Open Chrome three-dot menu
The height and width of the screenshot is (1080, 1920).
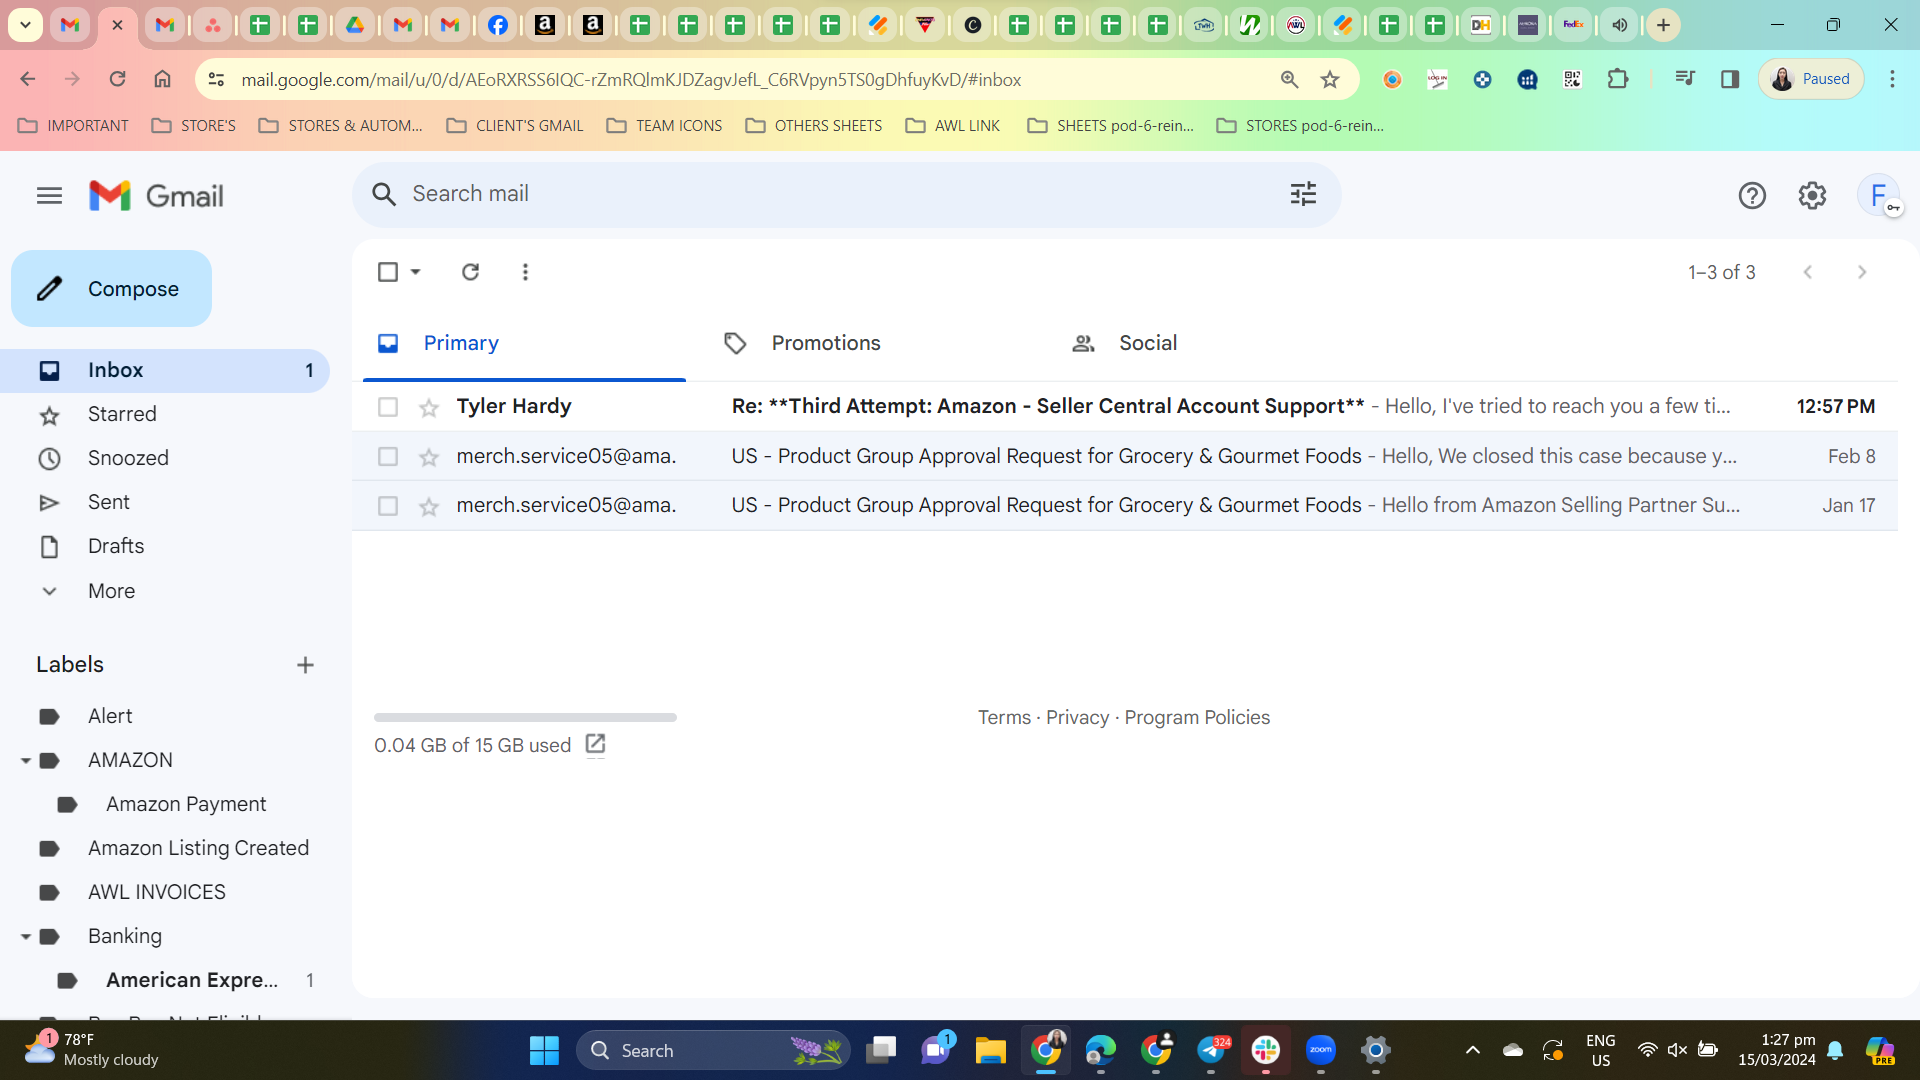[1892, 79]
